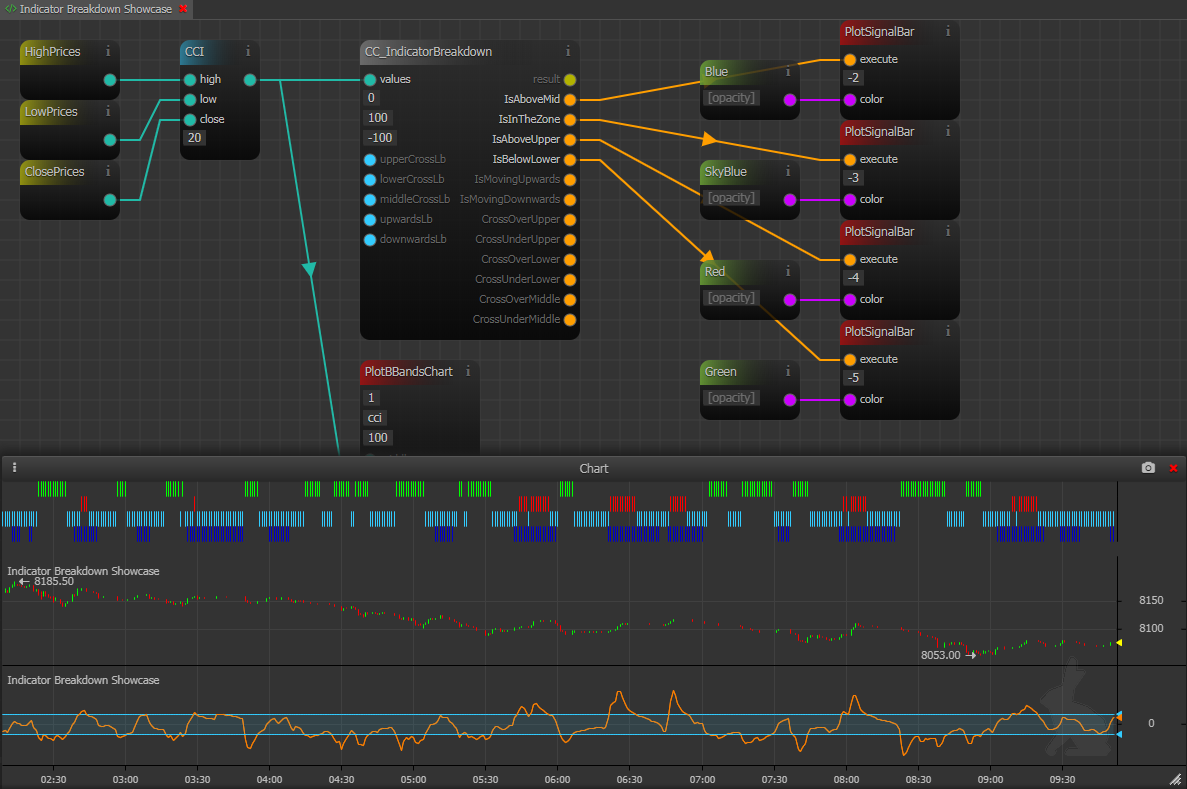Show info for PlotBBandsChart node

point(468,371)
